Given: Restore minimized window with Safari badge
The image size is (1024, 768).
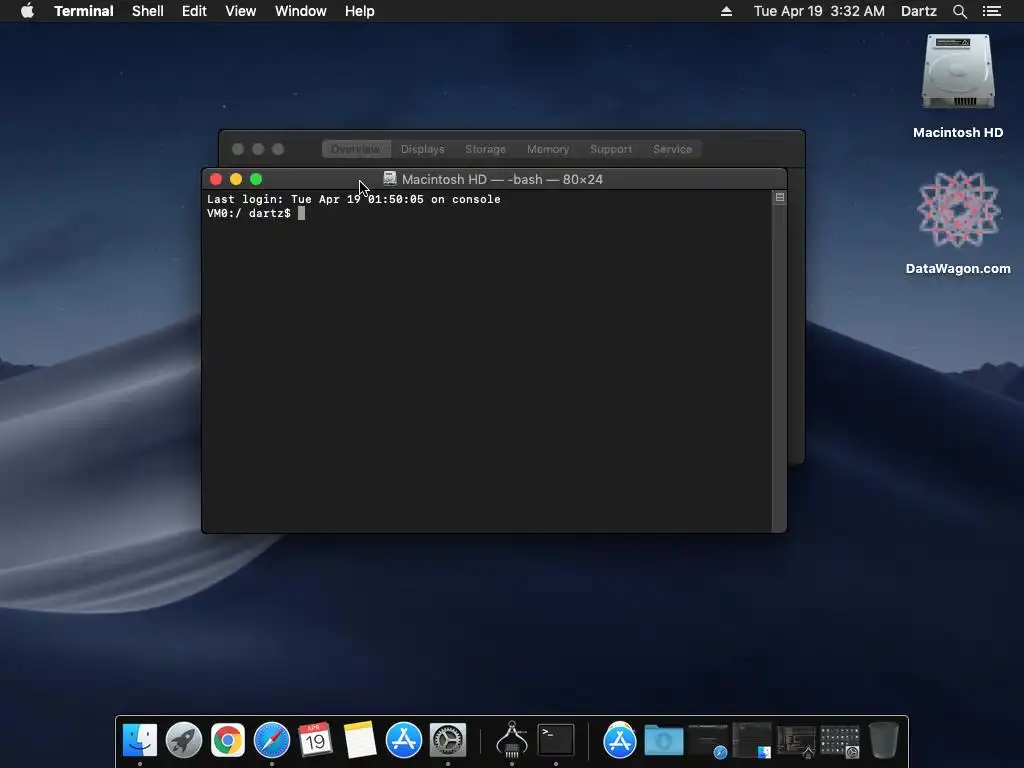Looking at the screenshot, I should [708, 741].
